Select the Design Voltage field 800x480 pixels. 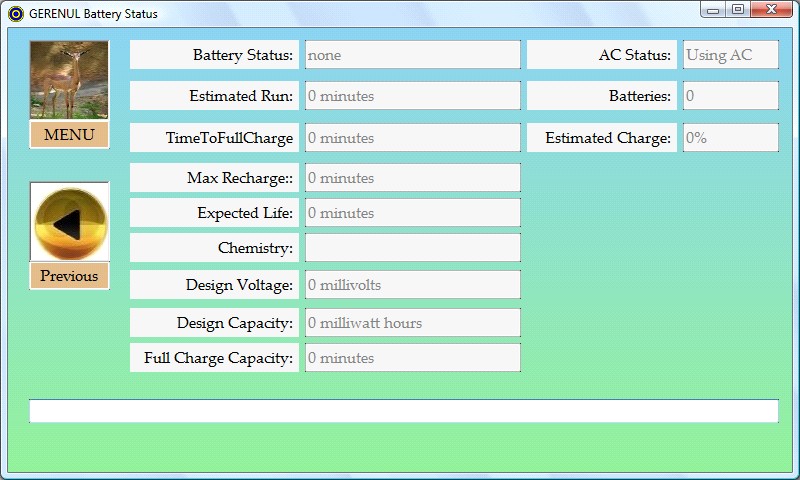click(412, 285)
